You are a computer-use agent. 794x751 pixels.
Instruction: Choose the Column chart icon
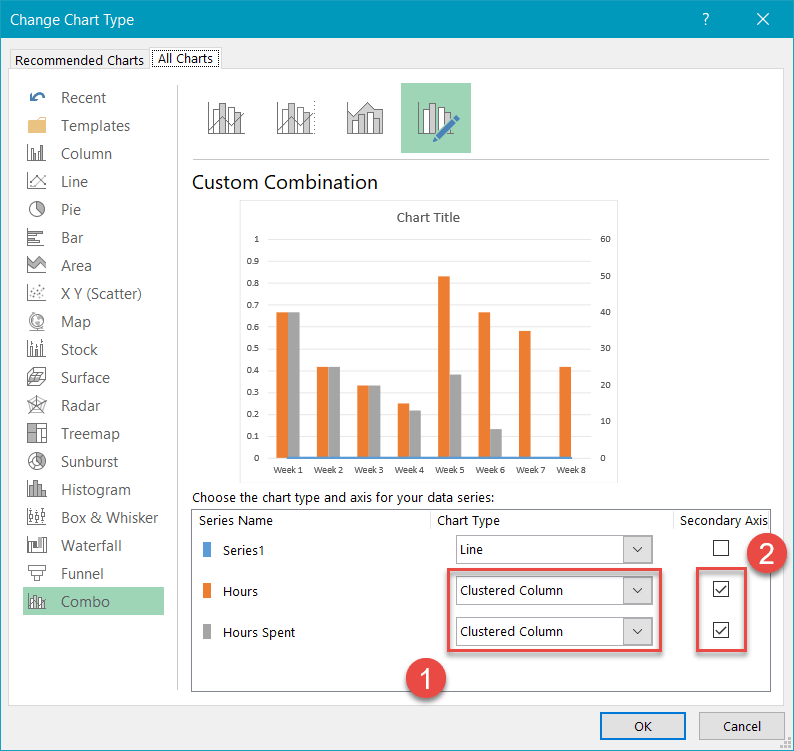[36, 153]
